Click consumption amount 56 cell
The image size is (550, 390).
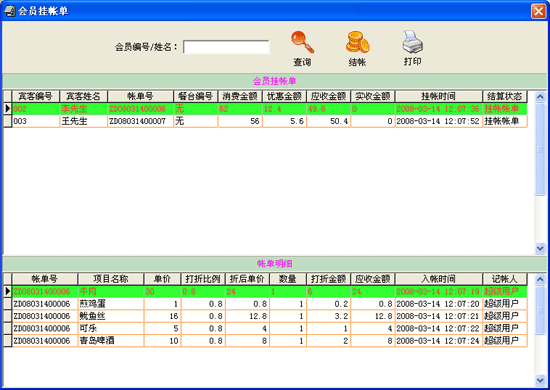click(x=240, y=121)
